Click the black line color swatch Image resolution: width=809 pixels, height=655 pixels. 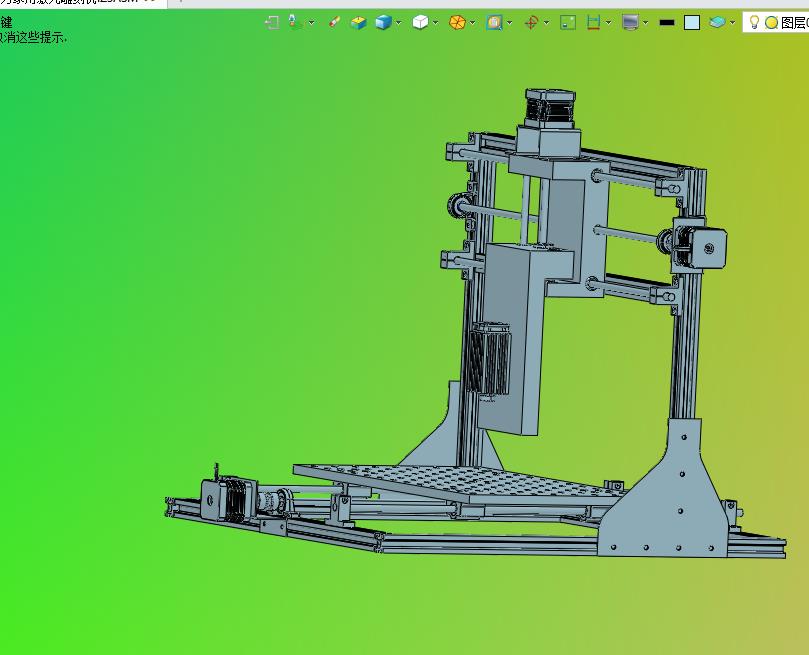tap(667, 22)
